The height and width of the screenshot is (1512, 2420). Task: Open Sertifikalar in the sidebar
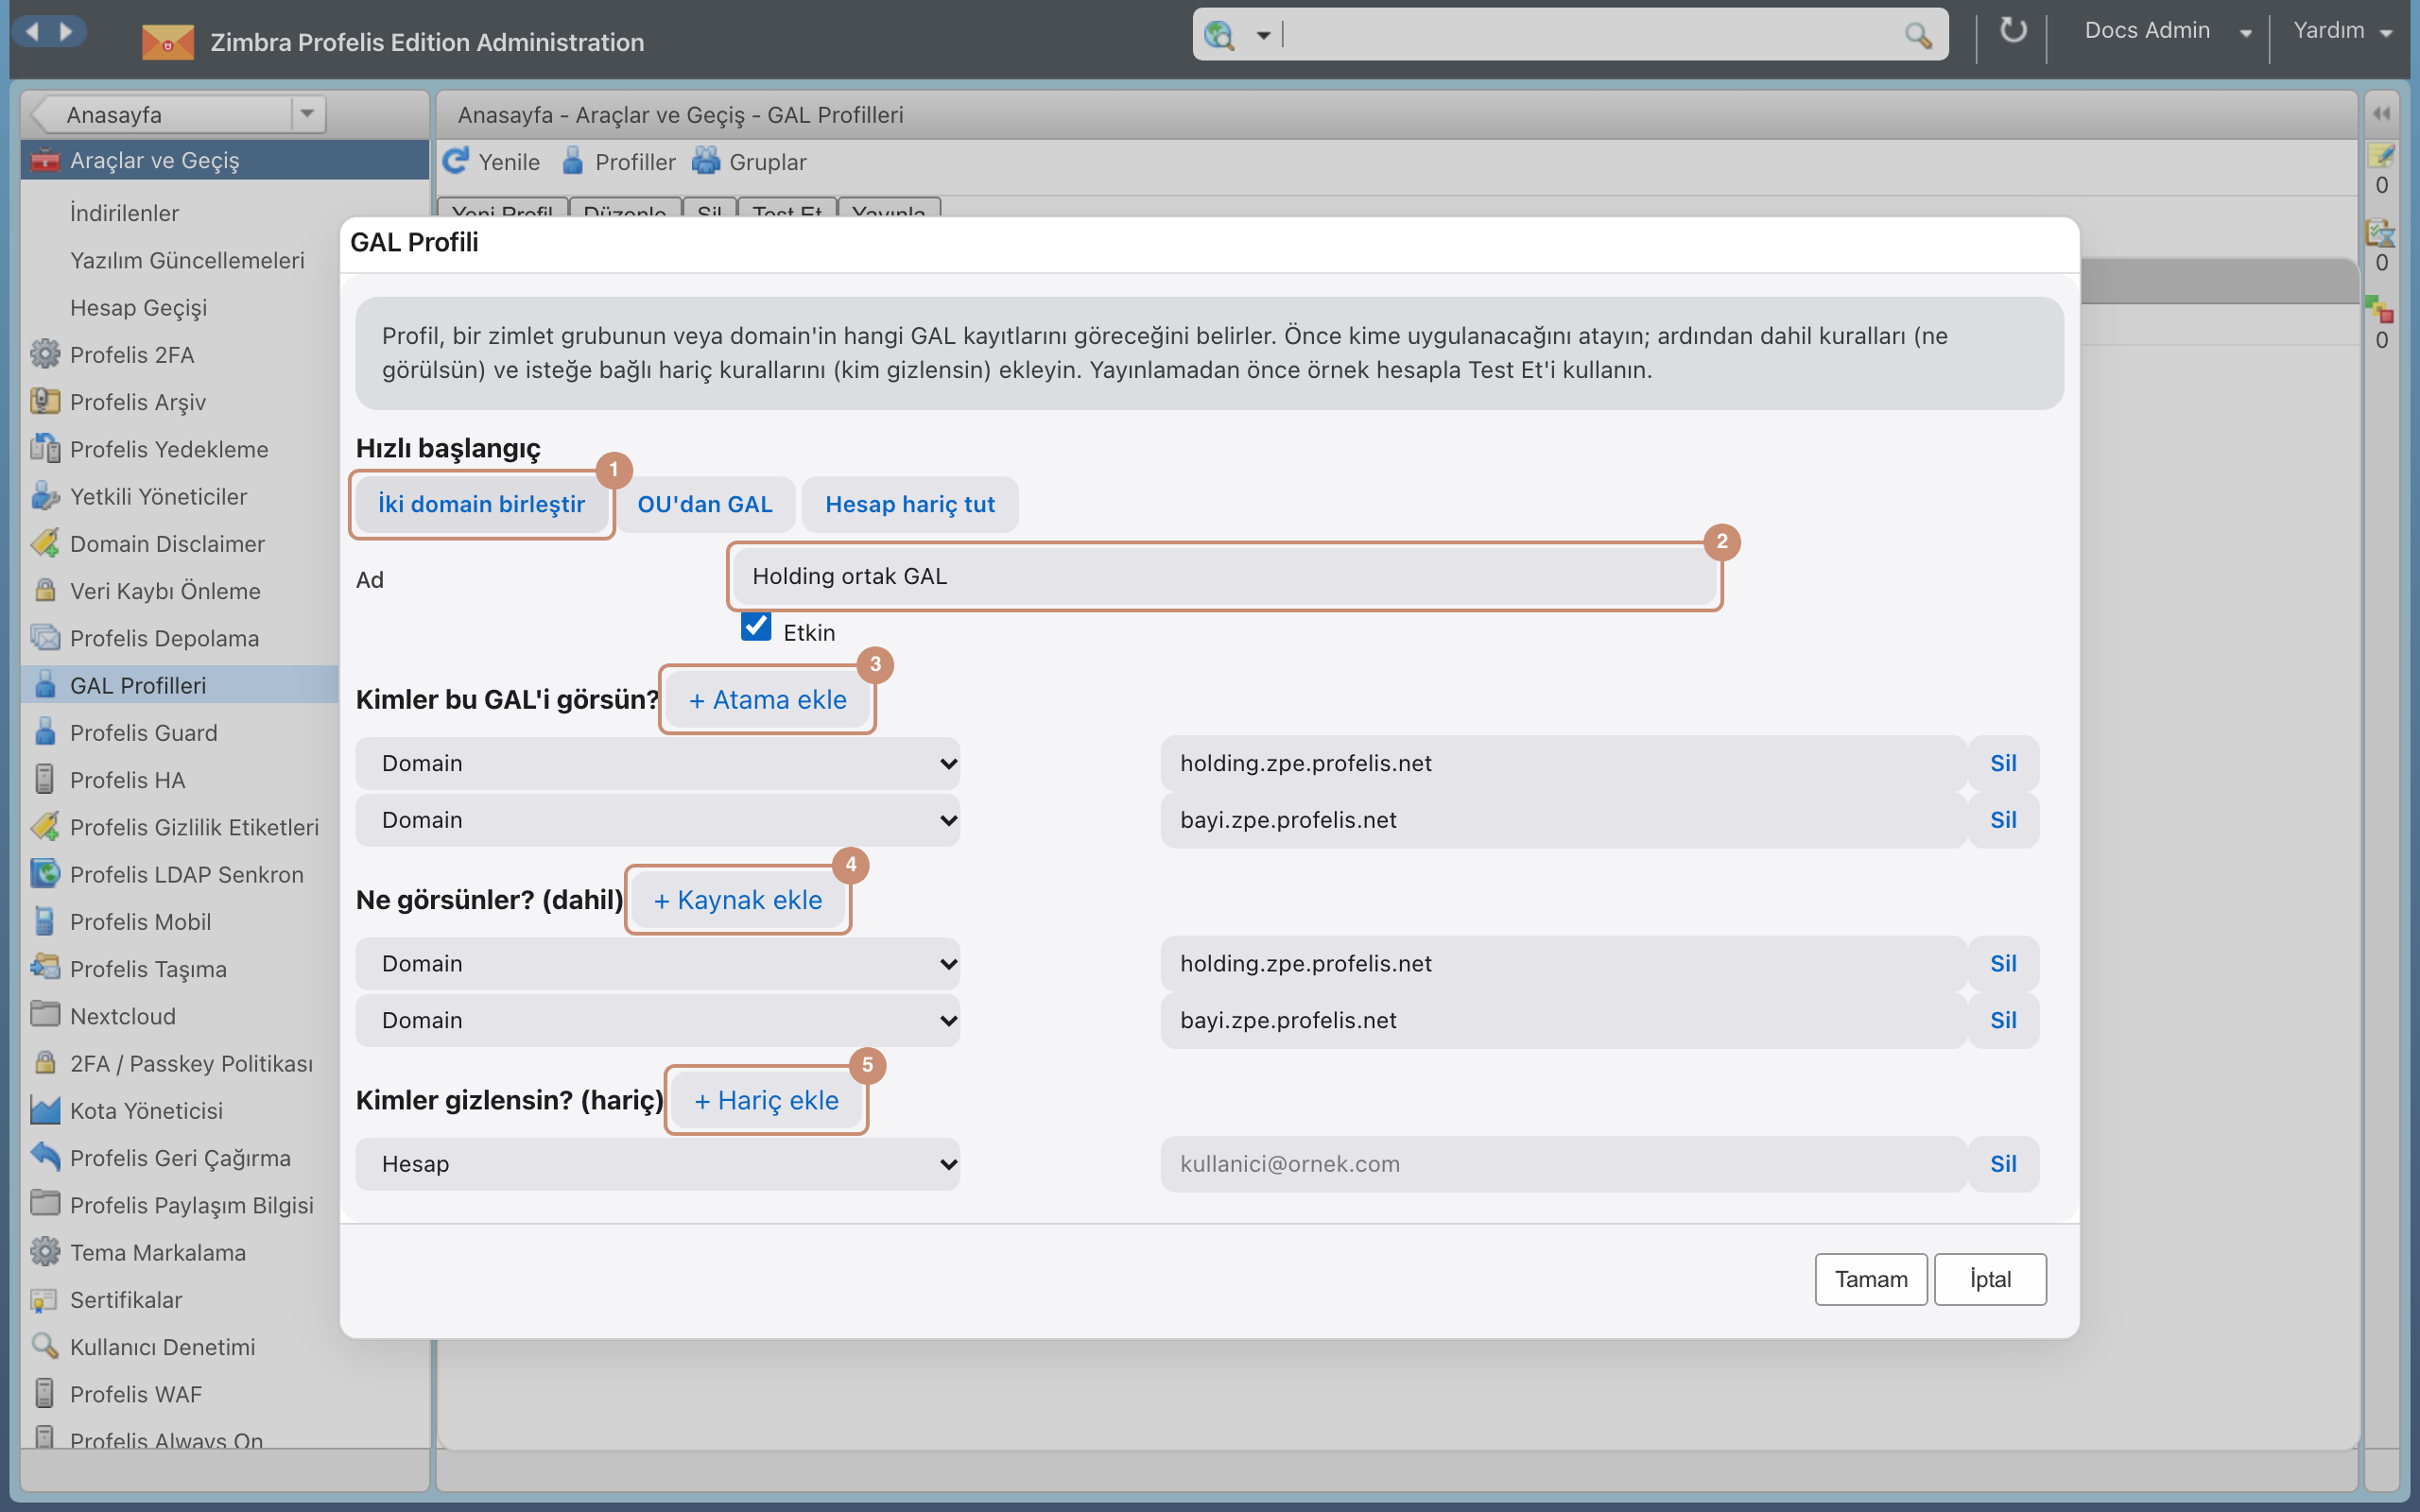[x=126, y=1299]
